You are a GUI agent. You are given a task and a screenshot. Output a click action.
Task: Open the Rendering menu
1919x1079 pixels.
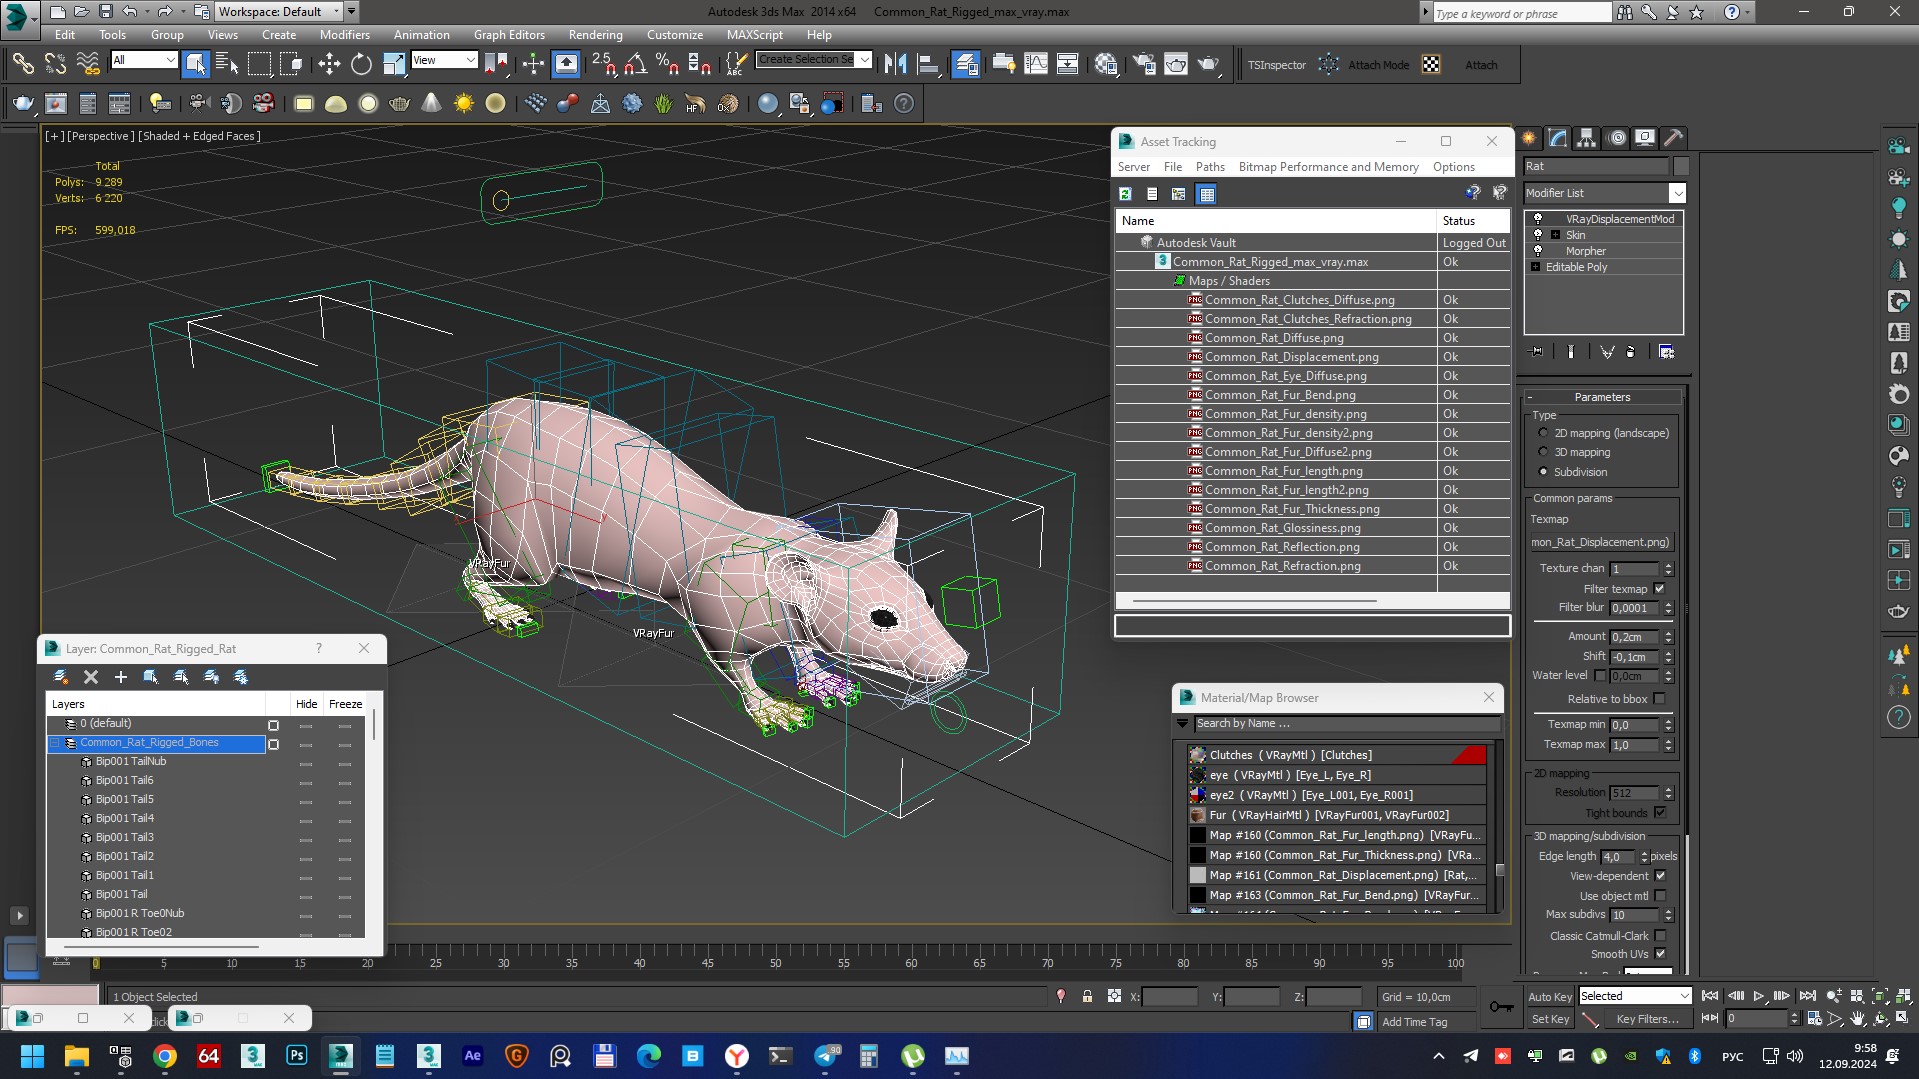595,34
